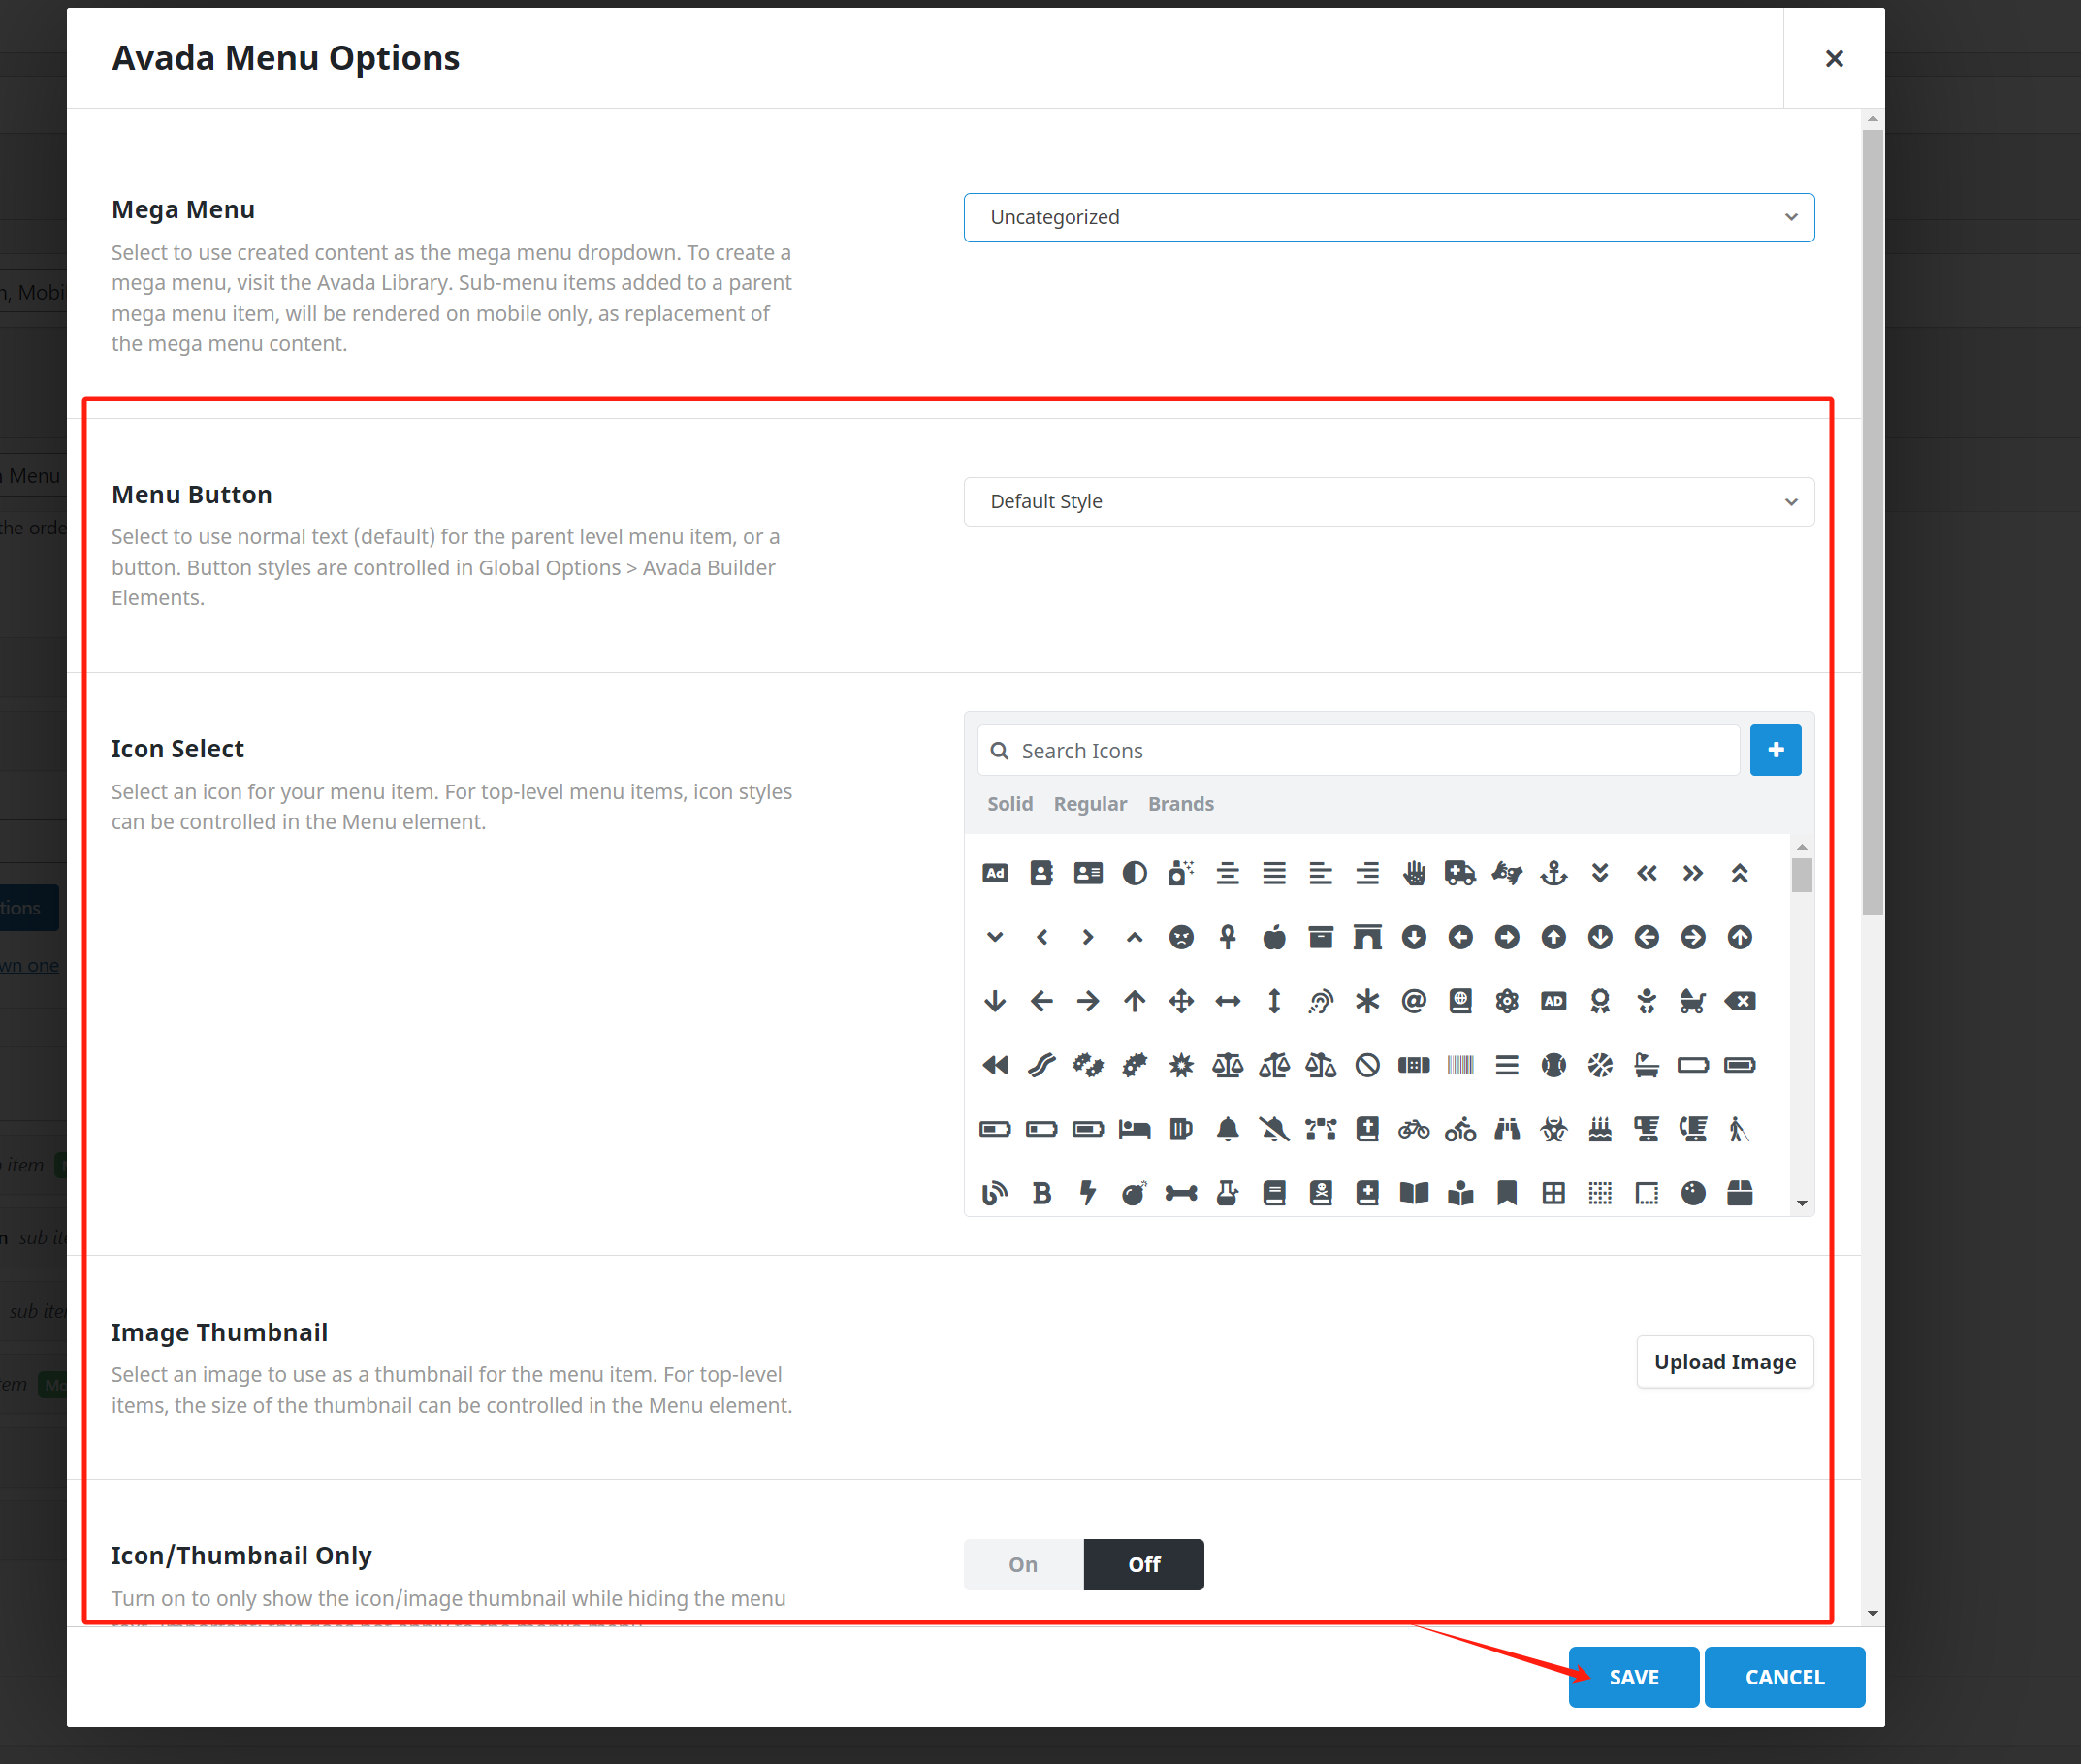Pick the ambulance icon
The image size is (2081, 1764).
pos(1459,873)
